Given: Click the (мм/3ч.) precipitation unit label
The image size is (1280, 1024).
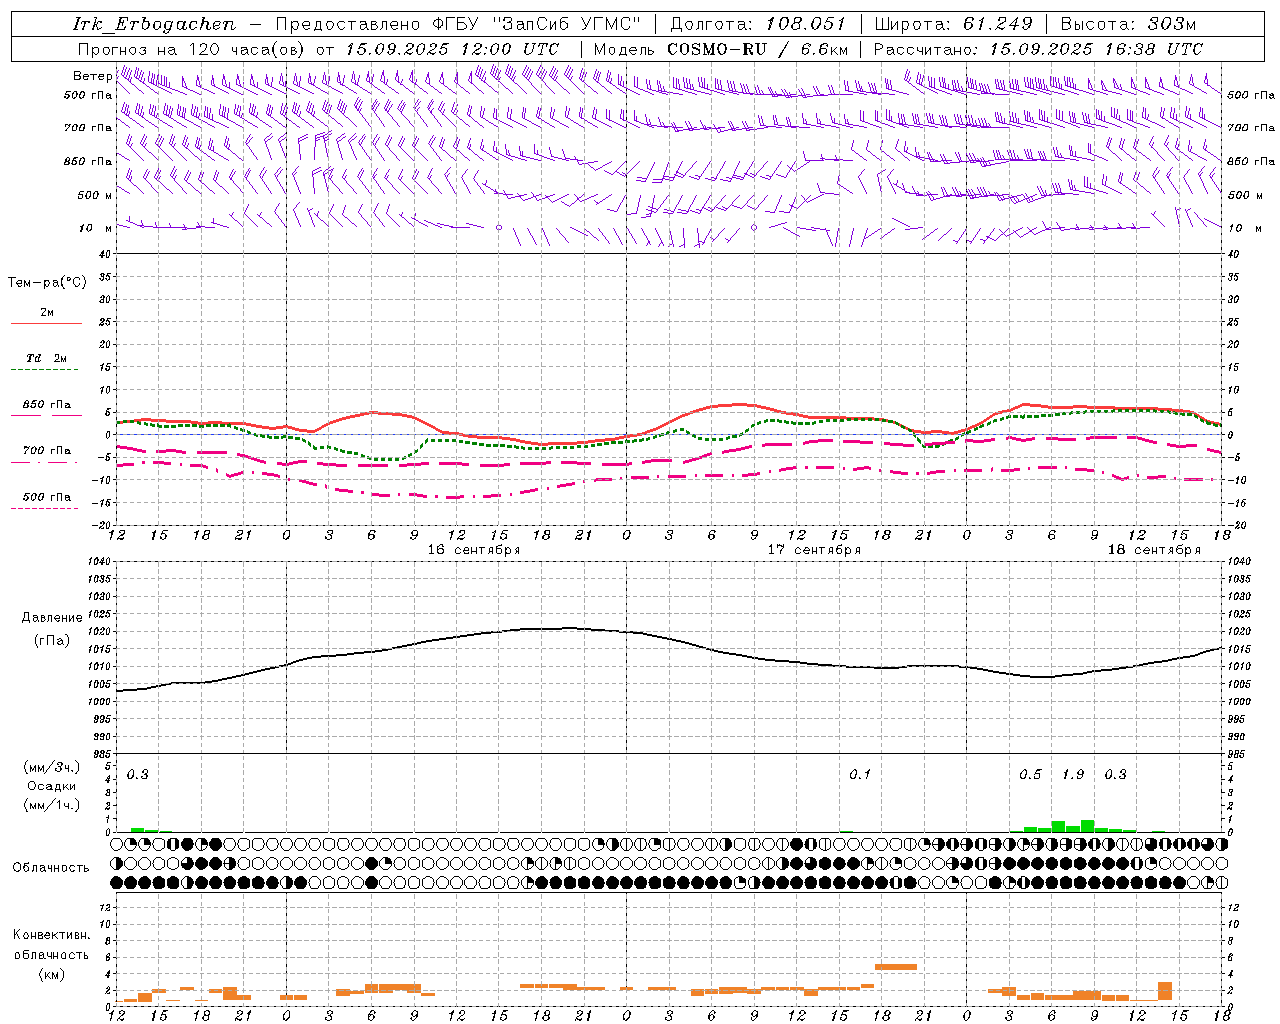Looking at the screenshot, I should (x=51, y=767).
